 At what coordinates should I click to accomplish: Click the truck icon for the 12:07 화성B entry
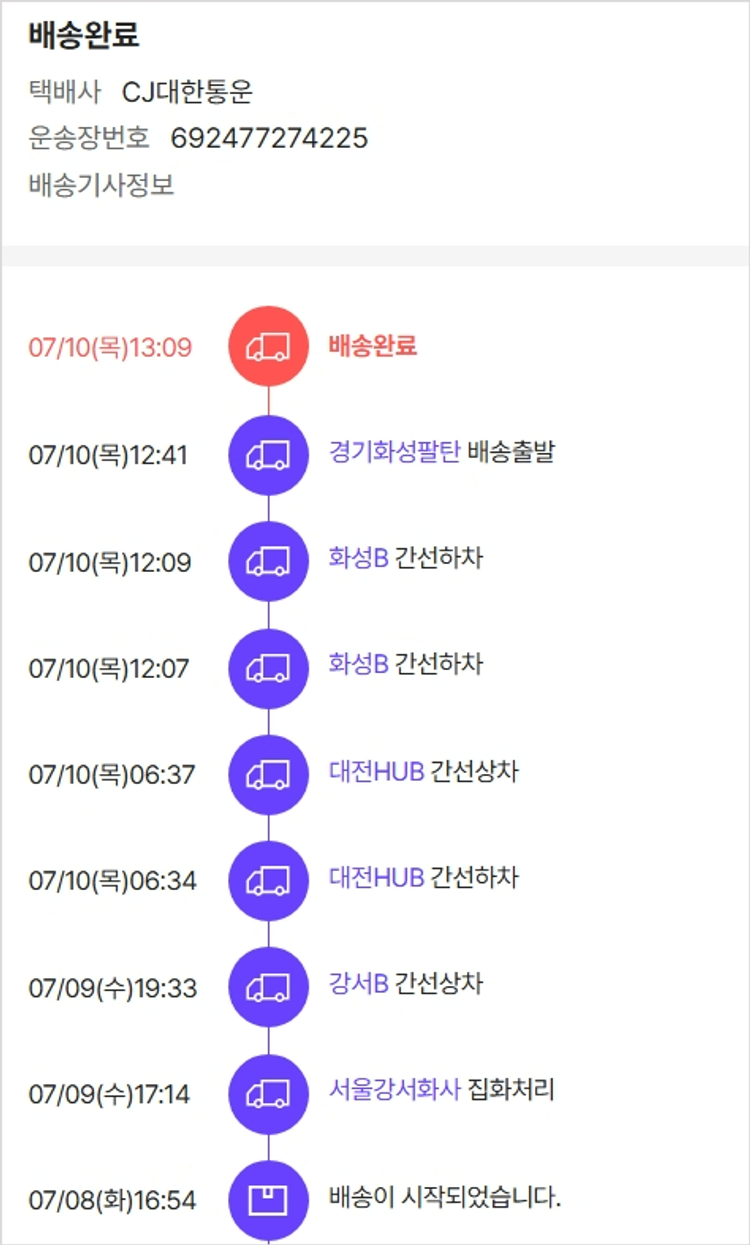click(268, 668)
